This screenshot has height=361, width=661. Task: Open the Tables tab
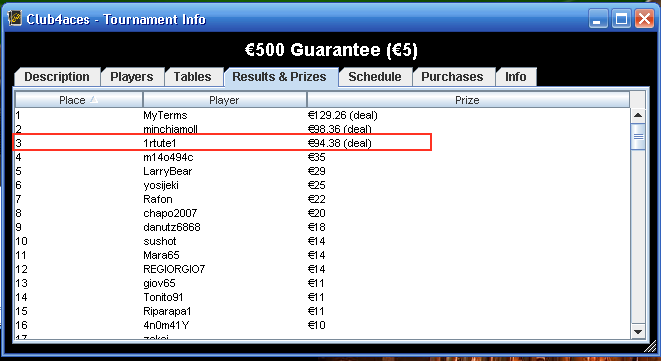tap(192, 77)
